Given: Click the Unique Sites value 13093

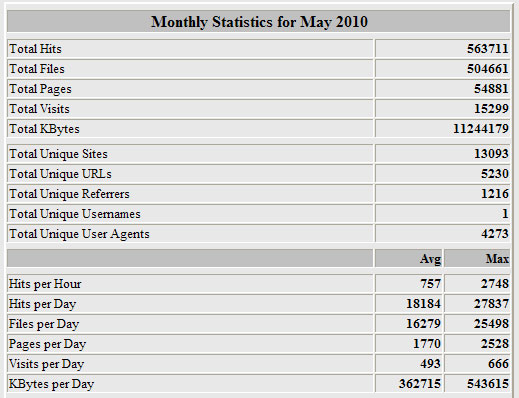Looking at the screenshot, I should (491, 154).
